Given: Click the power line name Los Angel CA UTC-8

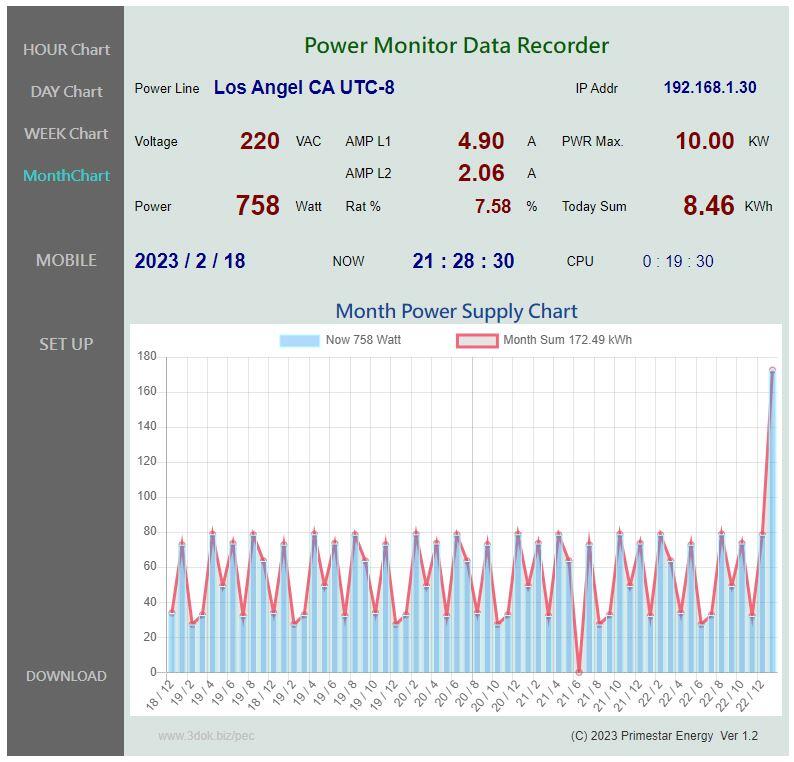Looking at the screenshot, I should click(304, 88).
